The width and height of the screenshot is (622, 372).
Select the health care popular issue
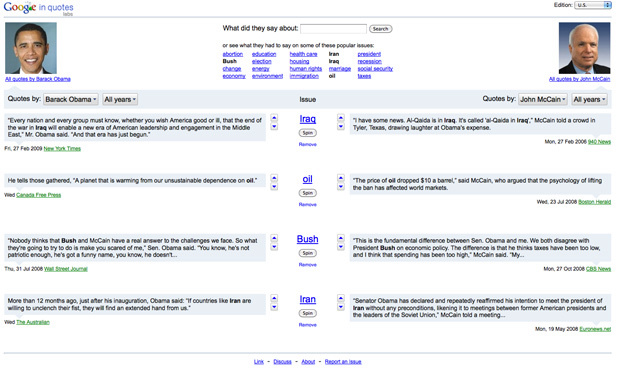pos(303,54)
